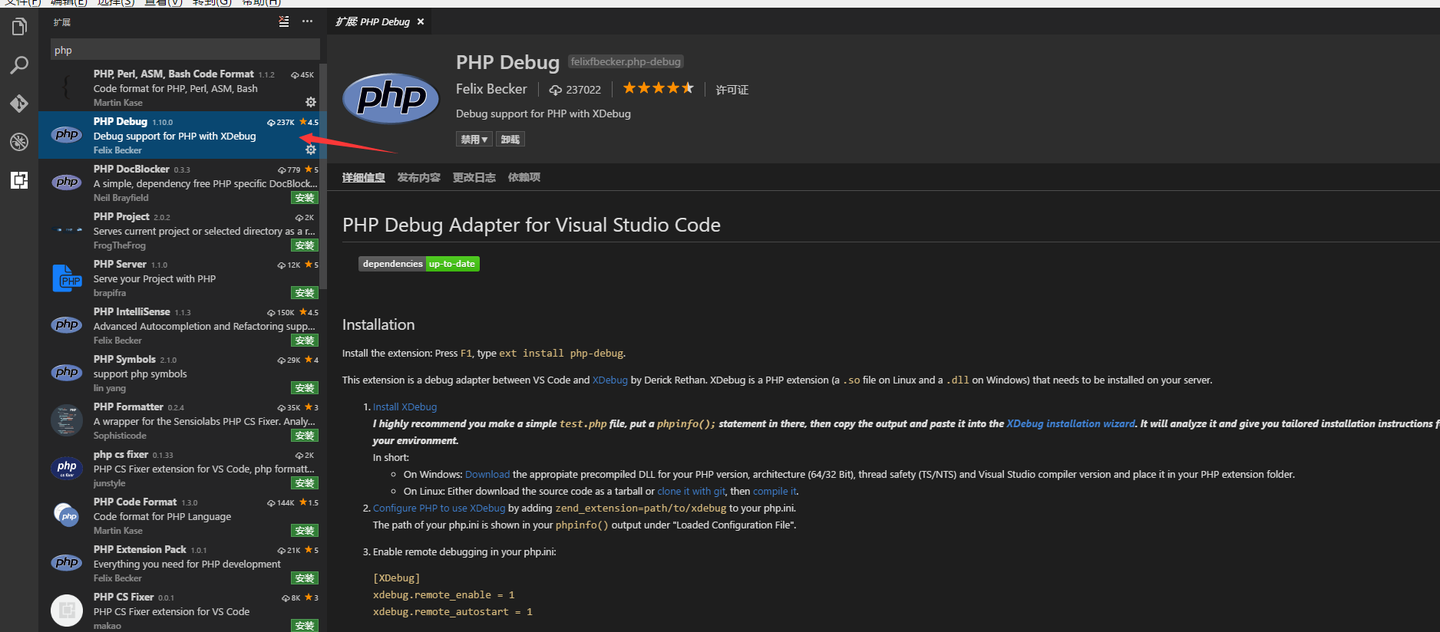1440x632 pixels.
Task: Click the PHP Debug extension logo on the detail page
Action: point(390,99)
